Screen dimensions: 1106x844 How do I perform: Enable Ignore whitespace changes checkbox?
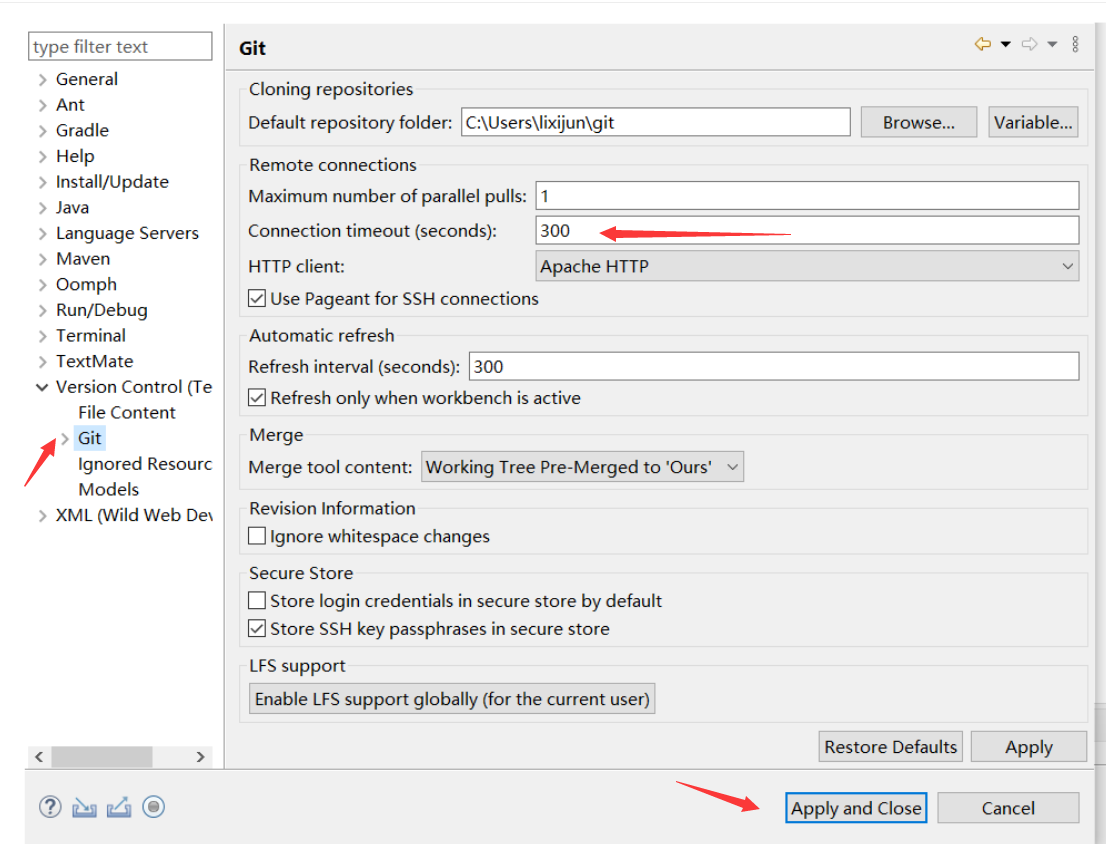click(257, 537)
